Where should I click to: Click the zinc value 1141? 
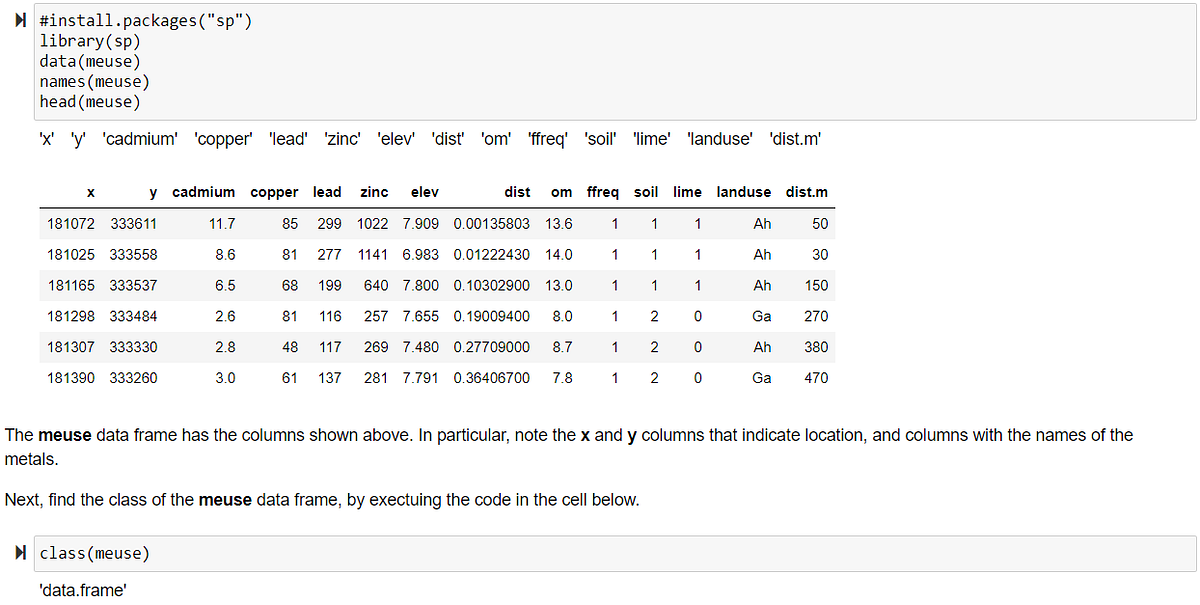371,255
